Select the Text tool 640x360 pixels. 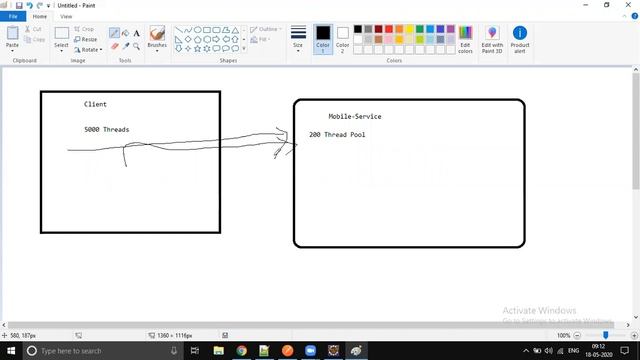(137, 33)
